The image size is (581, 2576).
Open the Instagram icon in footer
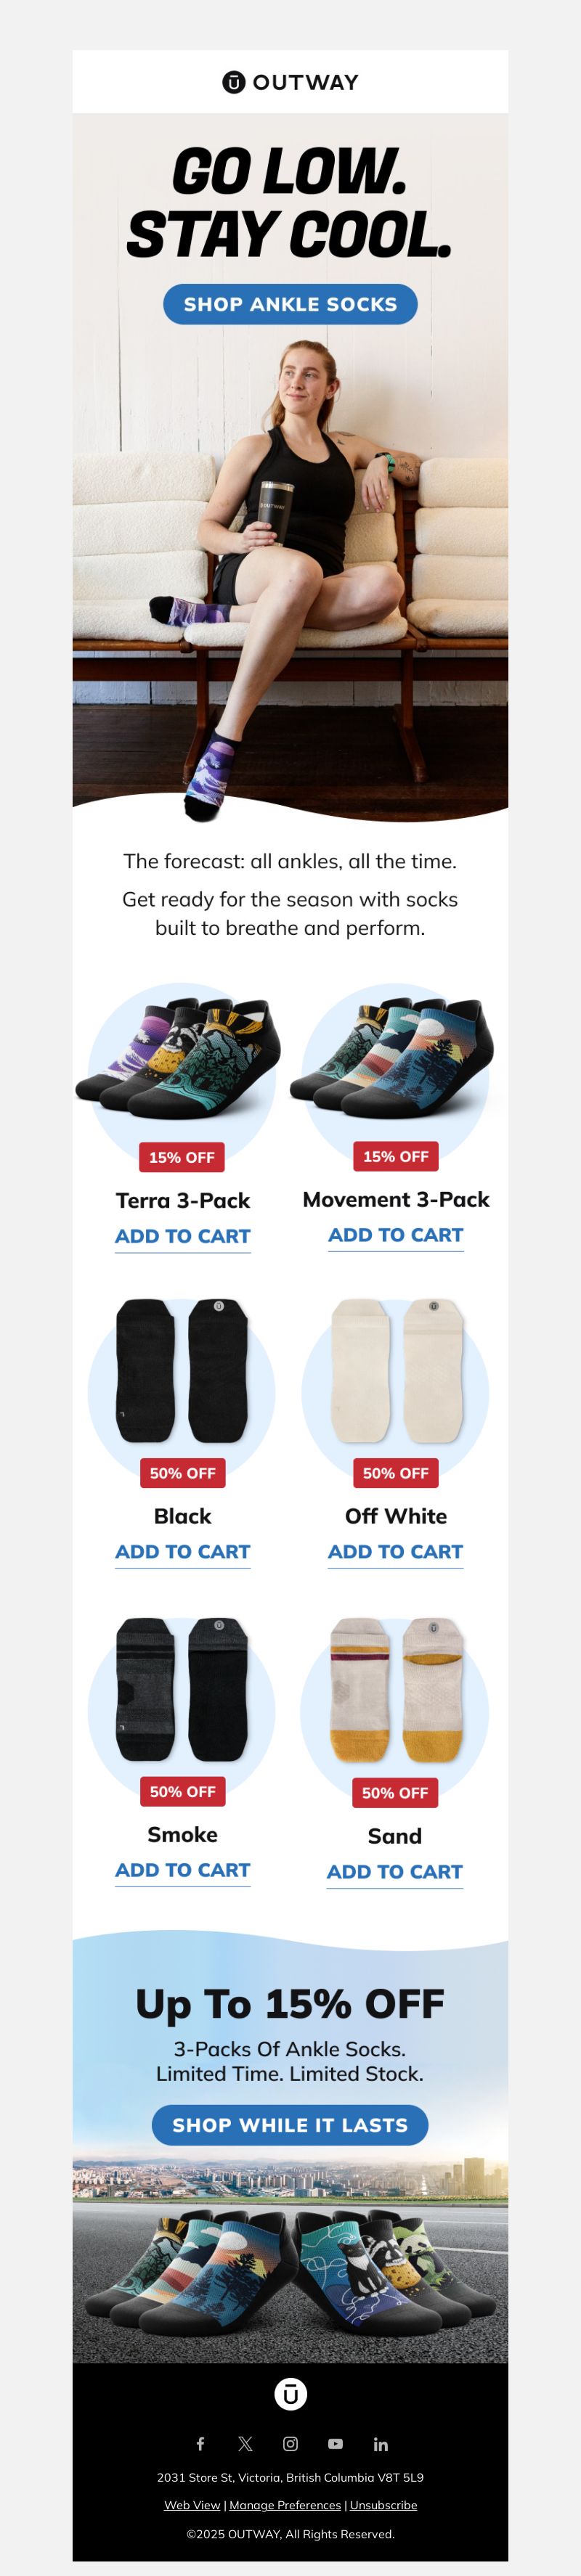tap(290, 2443)
